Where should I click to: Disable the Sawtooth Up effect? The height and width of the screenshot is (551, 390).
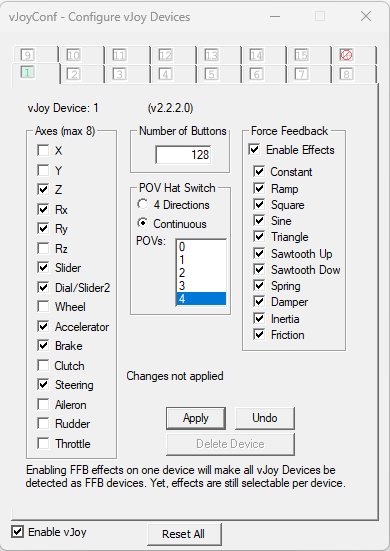pos(259,253)
